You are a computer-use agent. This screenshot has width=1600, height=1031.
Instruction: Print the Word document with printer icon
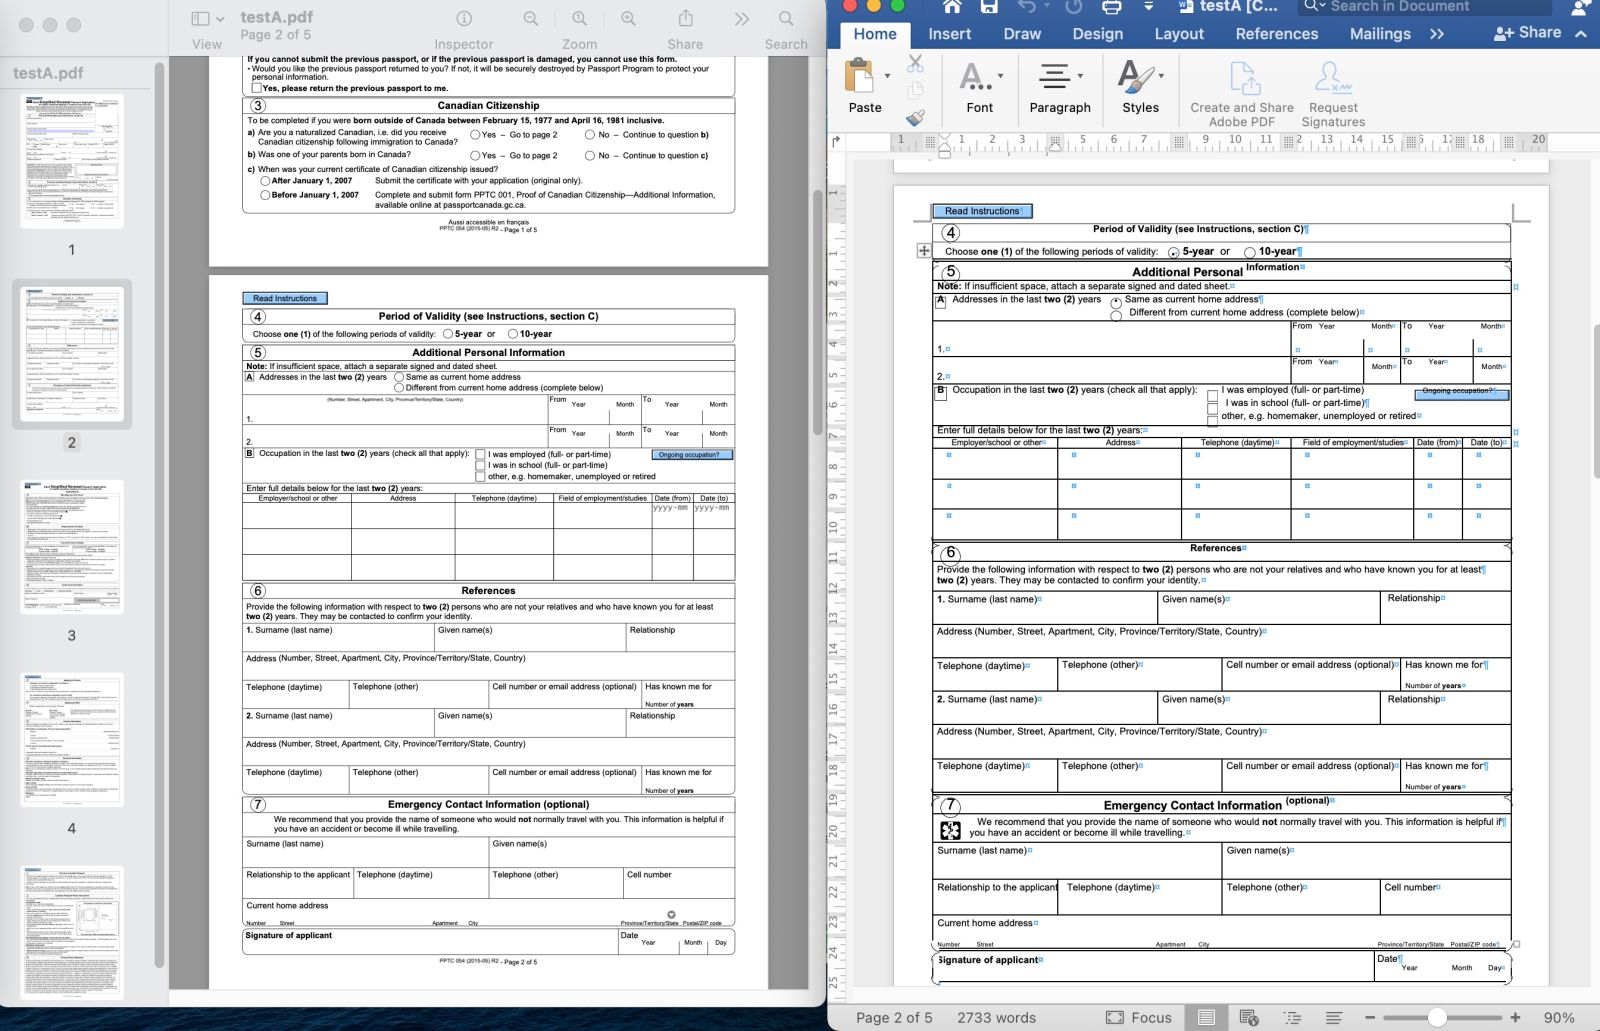(x=1111, y=7)
